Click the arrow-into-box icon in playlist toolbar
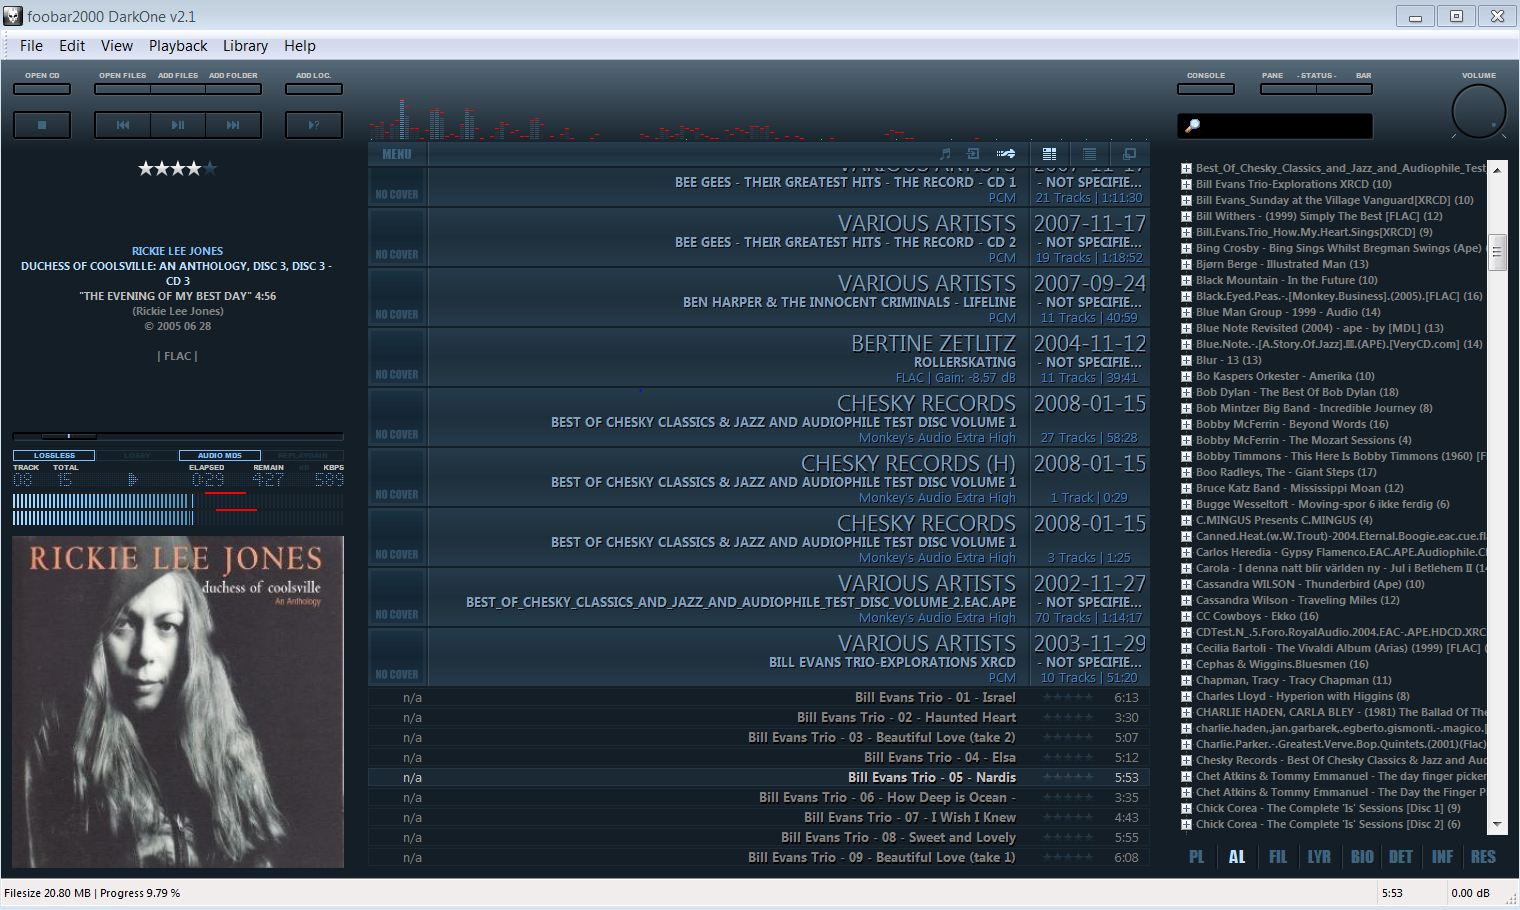Viewport: 1520px width, 910px height. click(973, 154)
